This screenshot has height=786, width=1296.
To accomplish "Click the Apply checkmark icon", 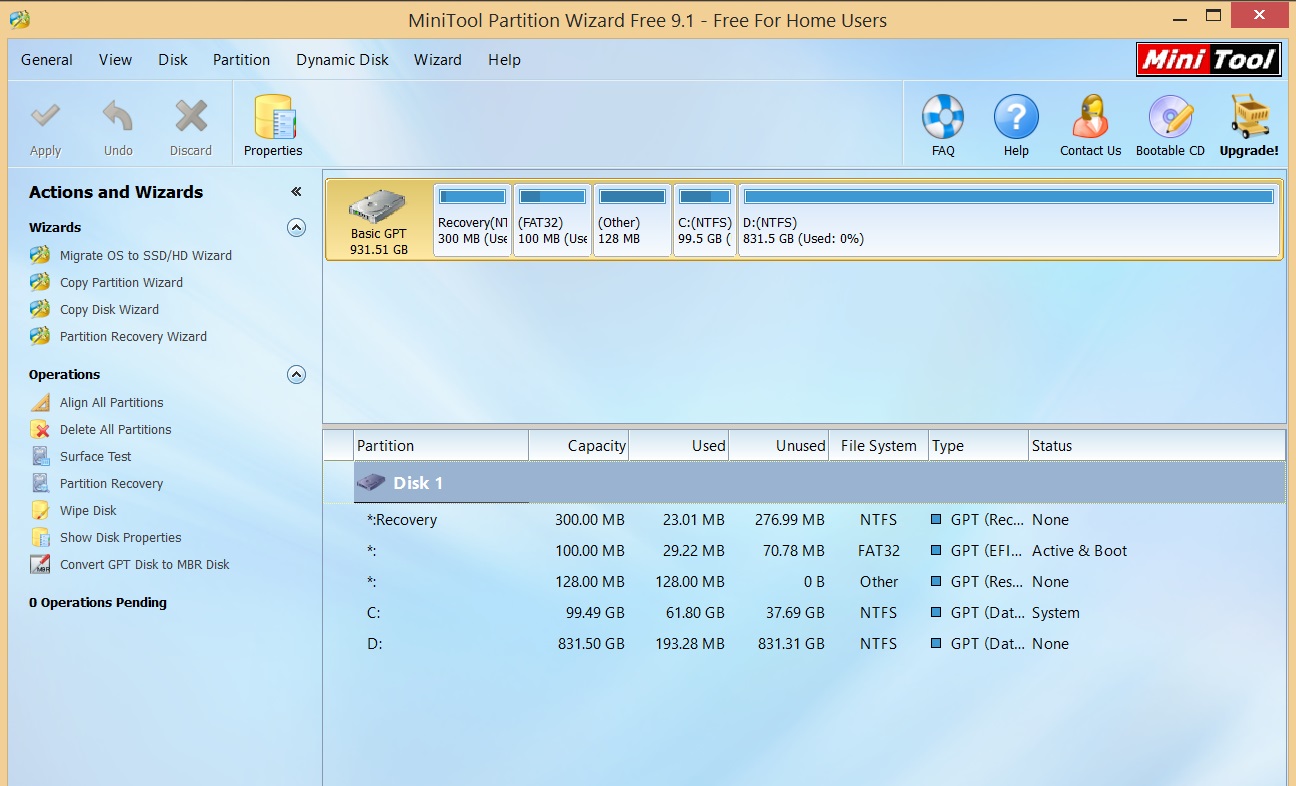I will [45, 116].
